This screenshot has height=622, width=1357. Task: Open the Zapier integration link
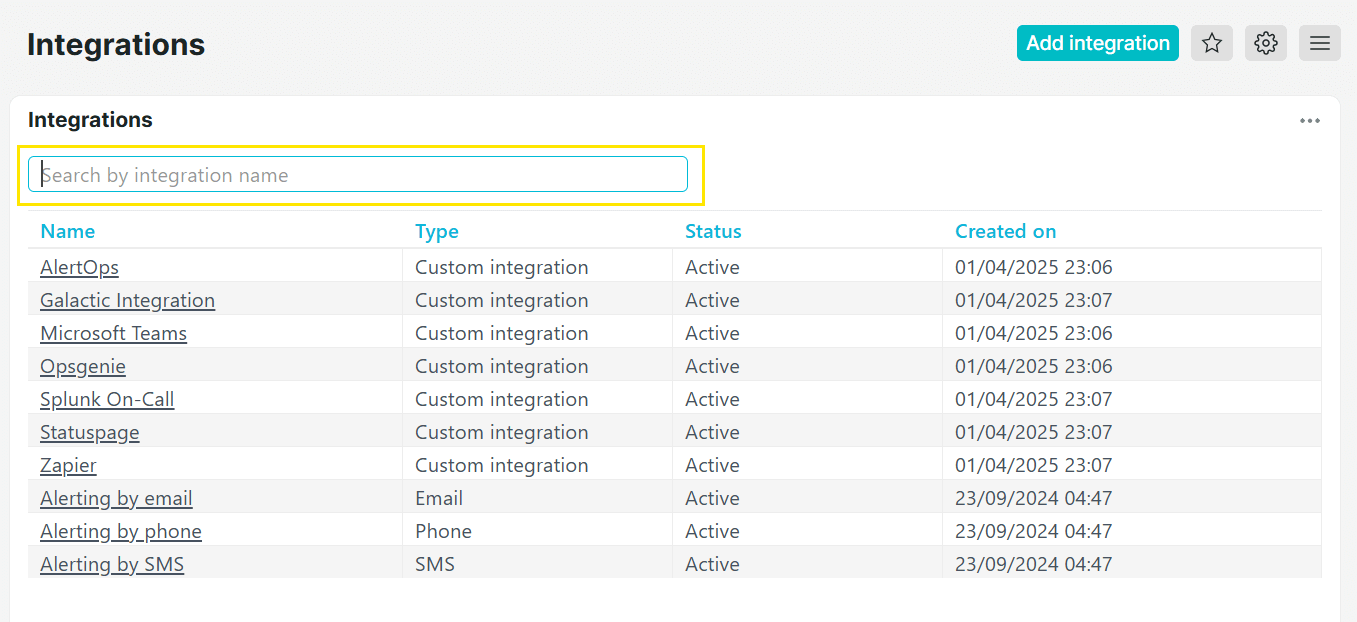(68, 465)
